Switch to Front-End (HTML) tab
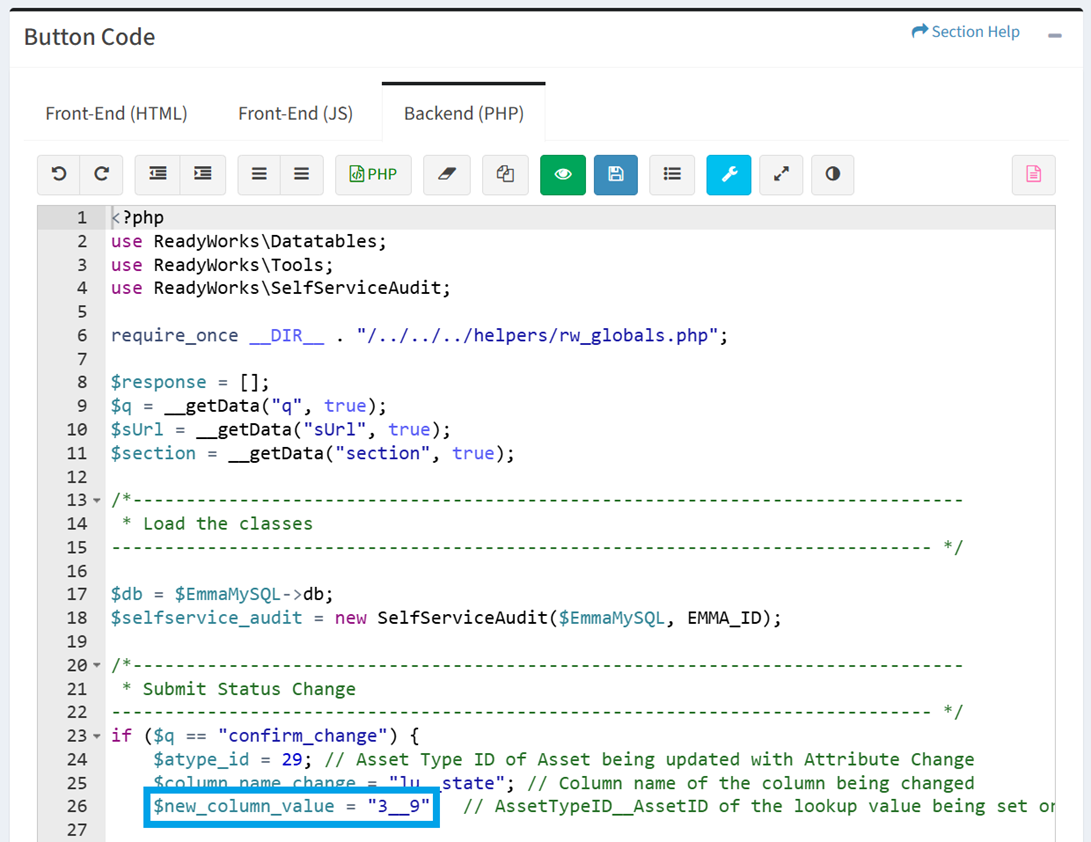This screenshot has width=1091, height=842. (116, 113)
